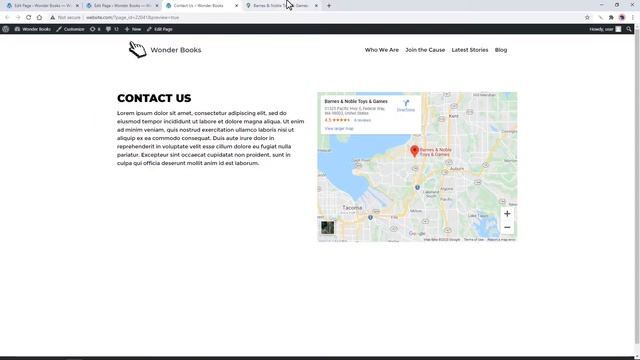The height and width of the screenshot is (360, 640).
Task: Switch to the second Edit Page tab
Action: tap(121, 6)
